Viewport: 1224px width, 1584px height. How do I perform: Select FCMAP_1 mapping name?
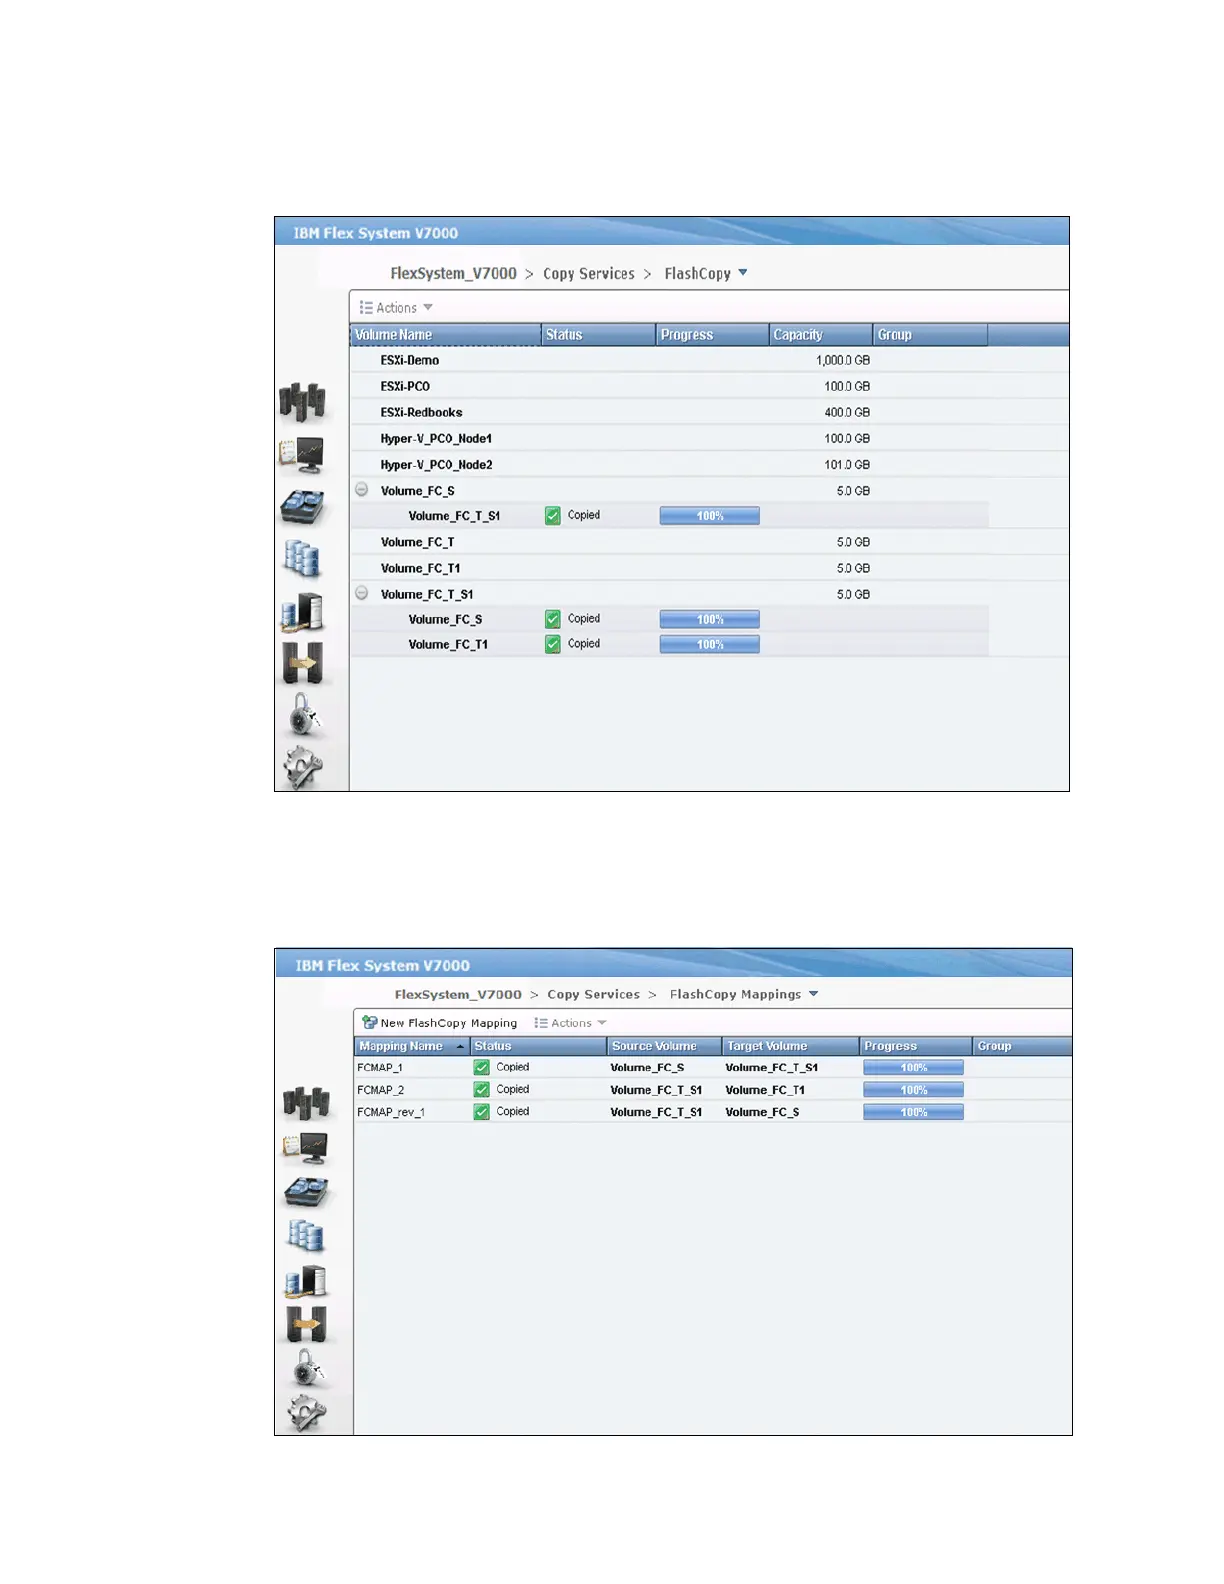pyautogui.click(x=380, y=1068)
